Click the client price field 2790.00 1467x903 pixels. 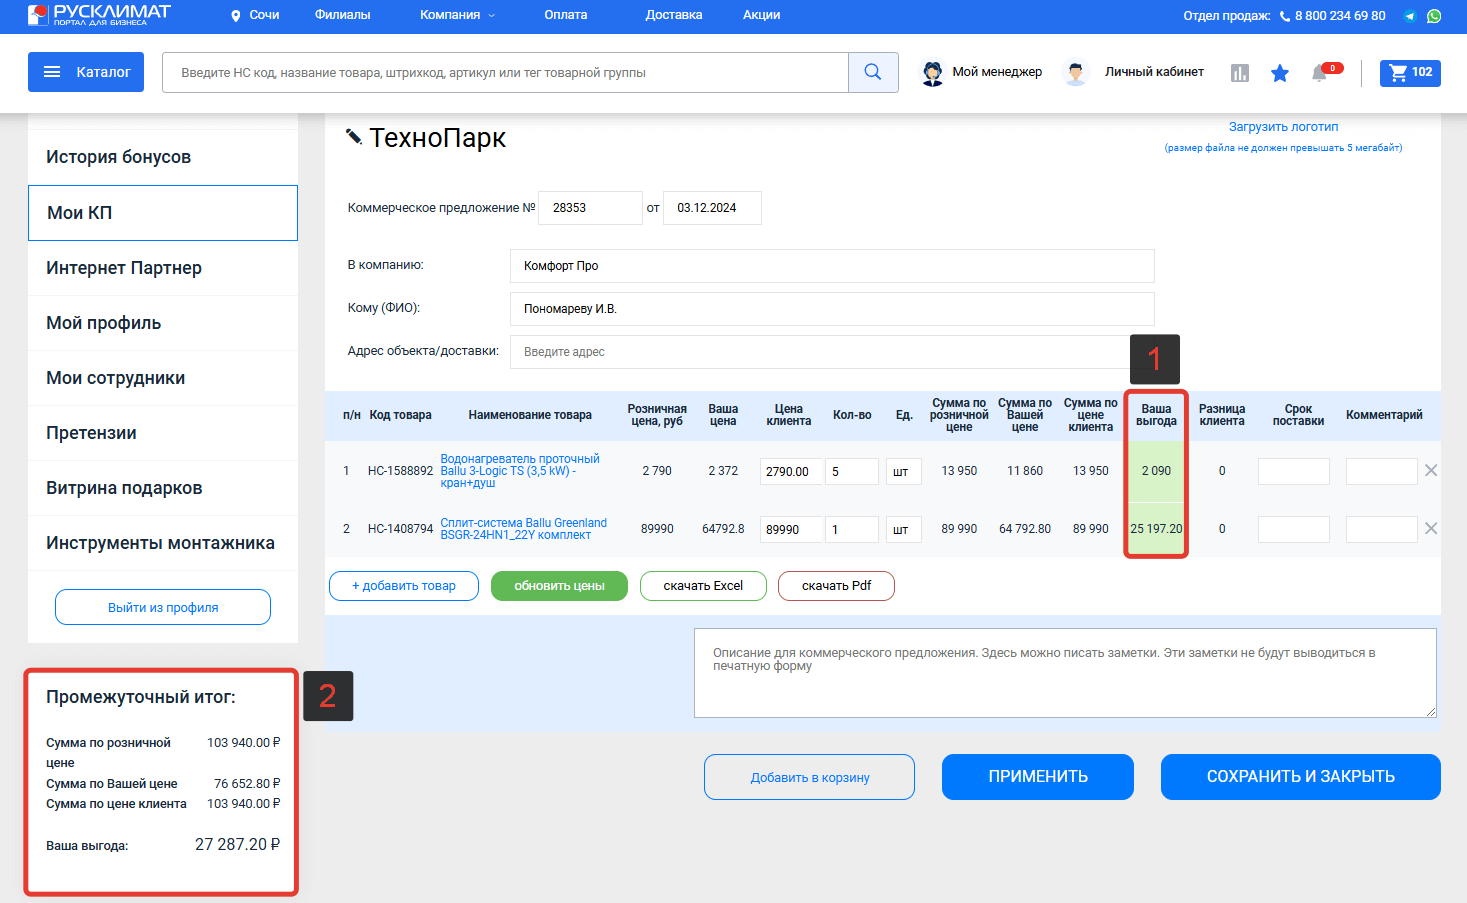[x=792, y=471]
